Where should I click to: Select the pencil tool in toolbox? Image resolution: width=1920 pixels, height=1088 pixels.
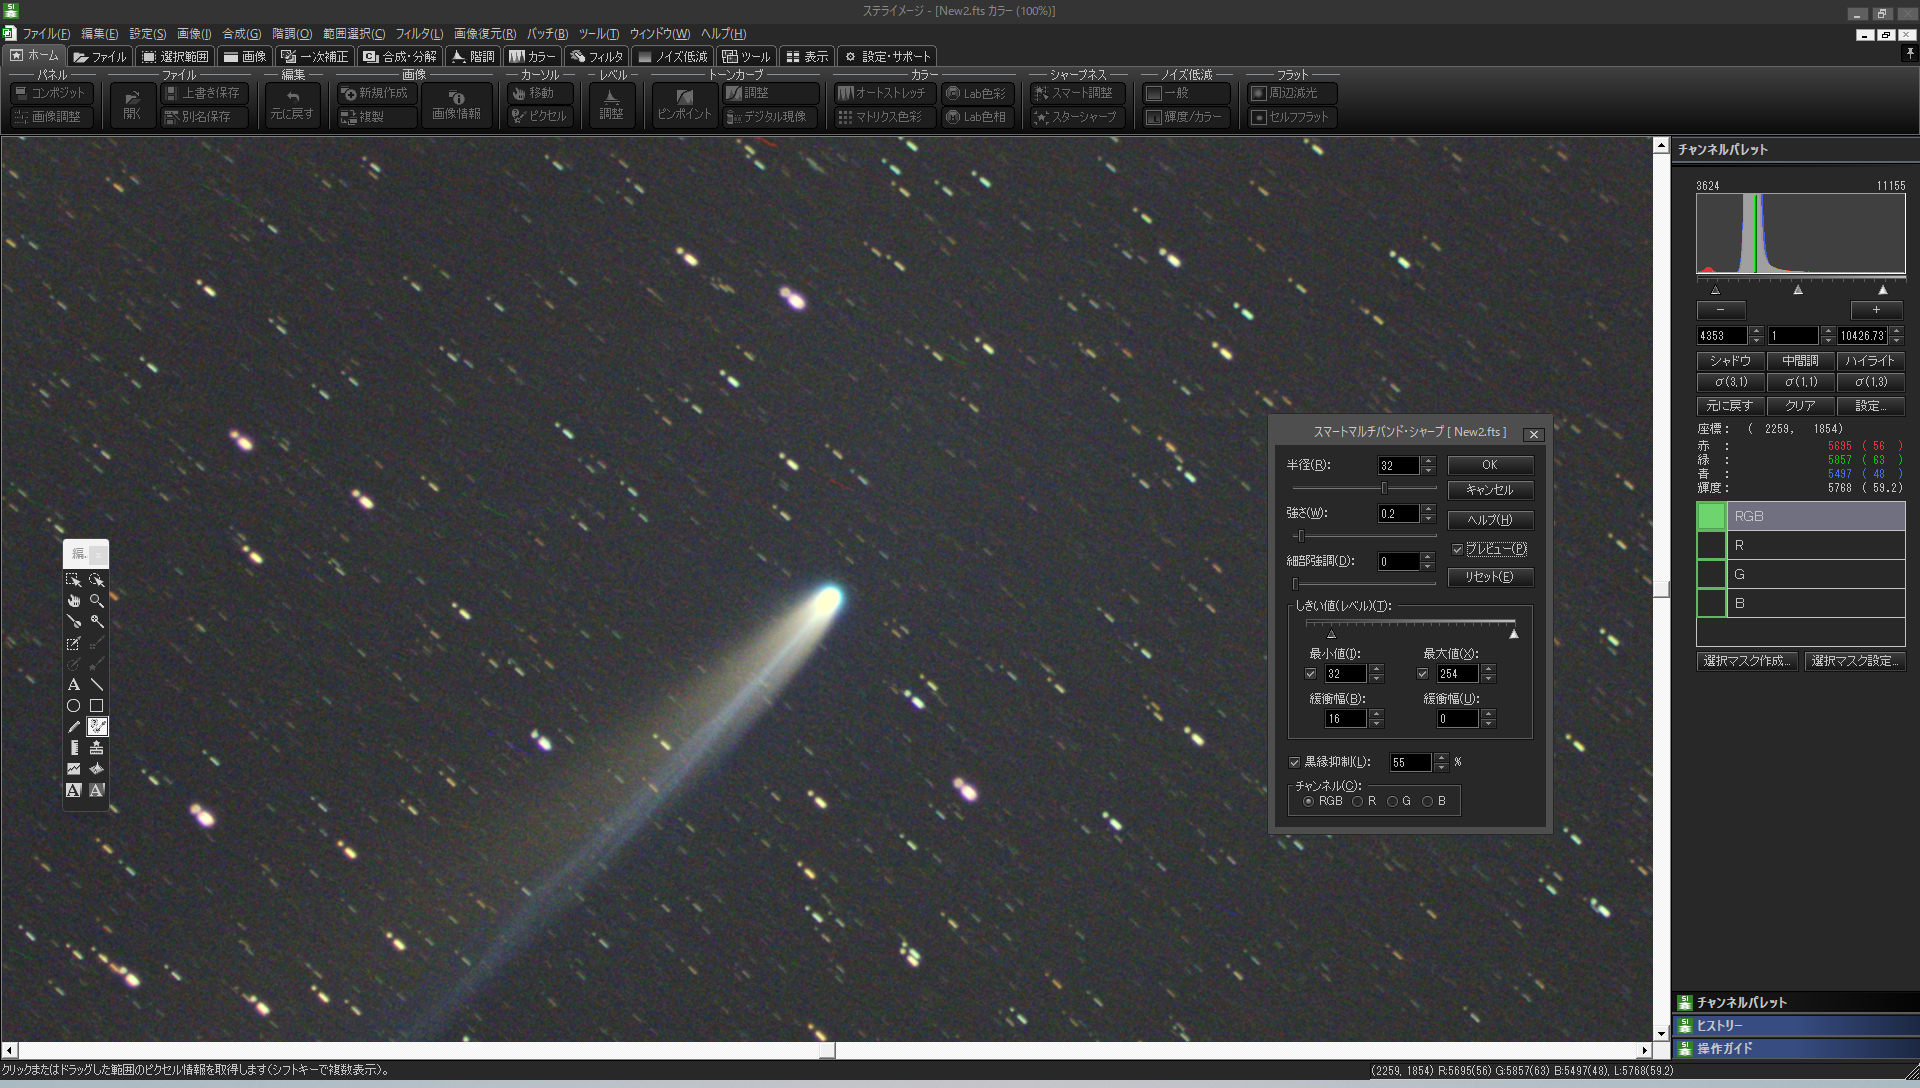73,727
